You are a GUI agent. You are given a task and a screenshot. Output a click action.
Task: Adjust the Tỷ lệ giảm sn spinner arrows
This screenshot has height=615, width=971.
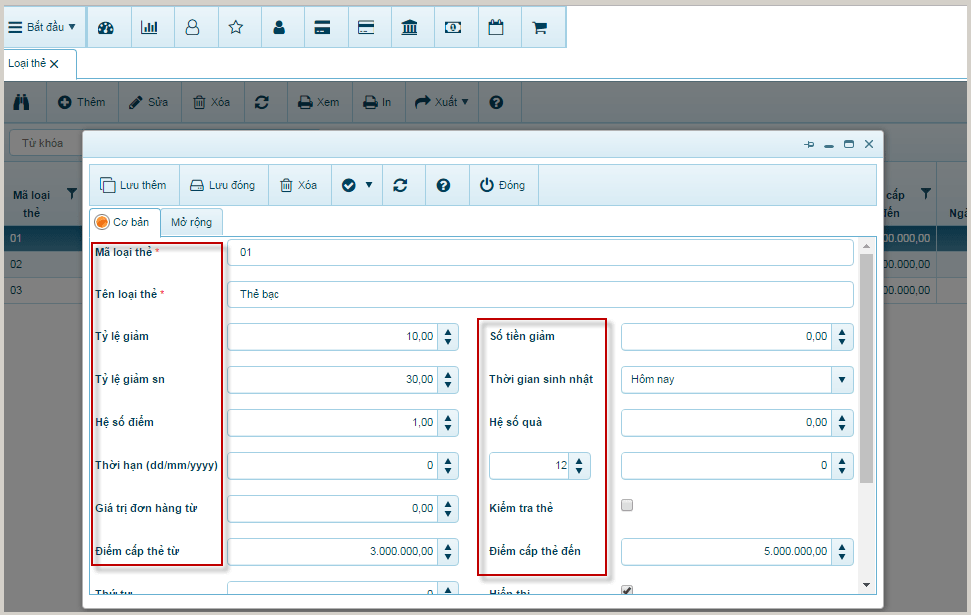pyautogui.click(x=448, y=380)
